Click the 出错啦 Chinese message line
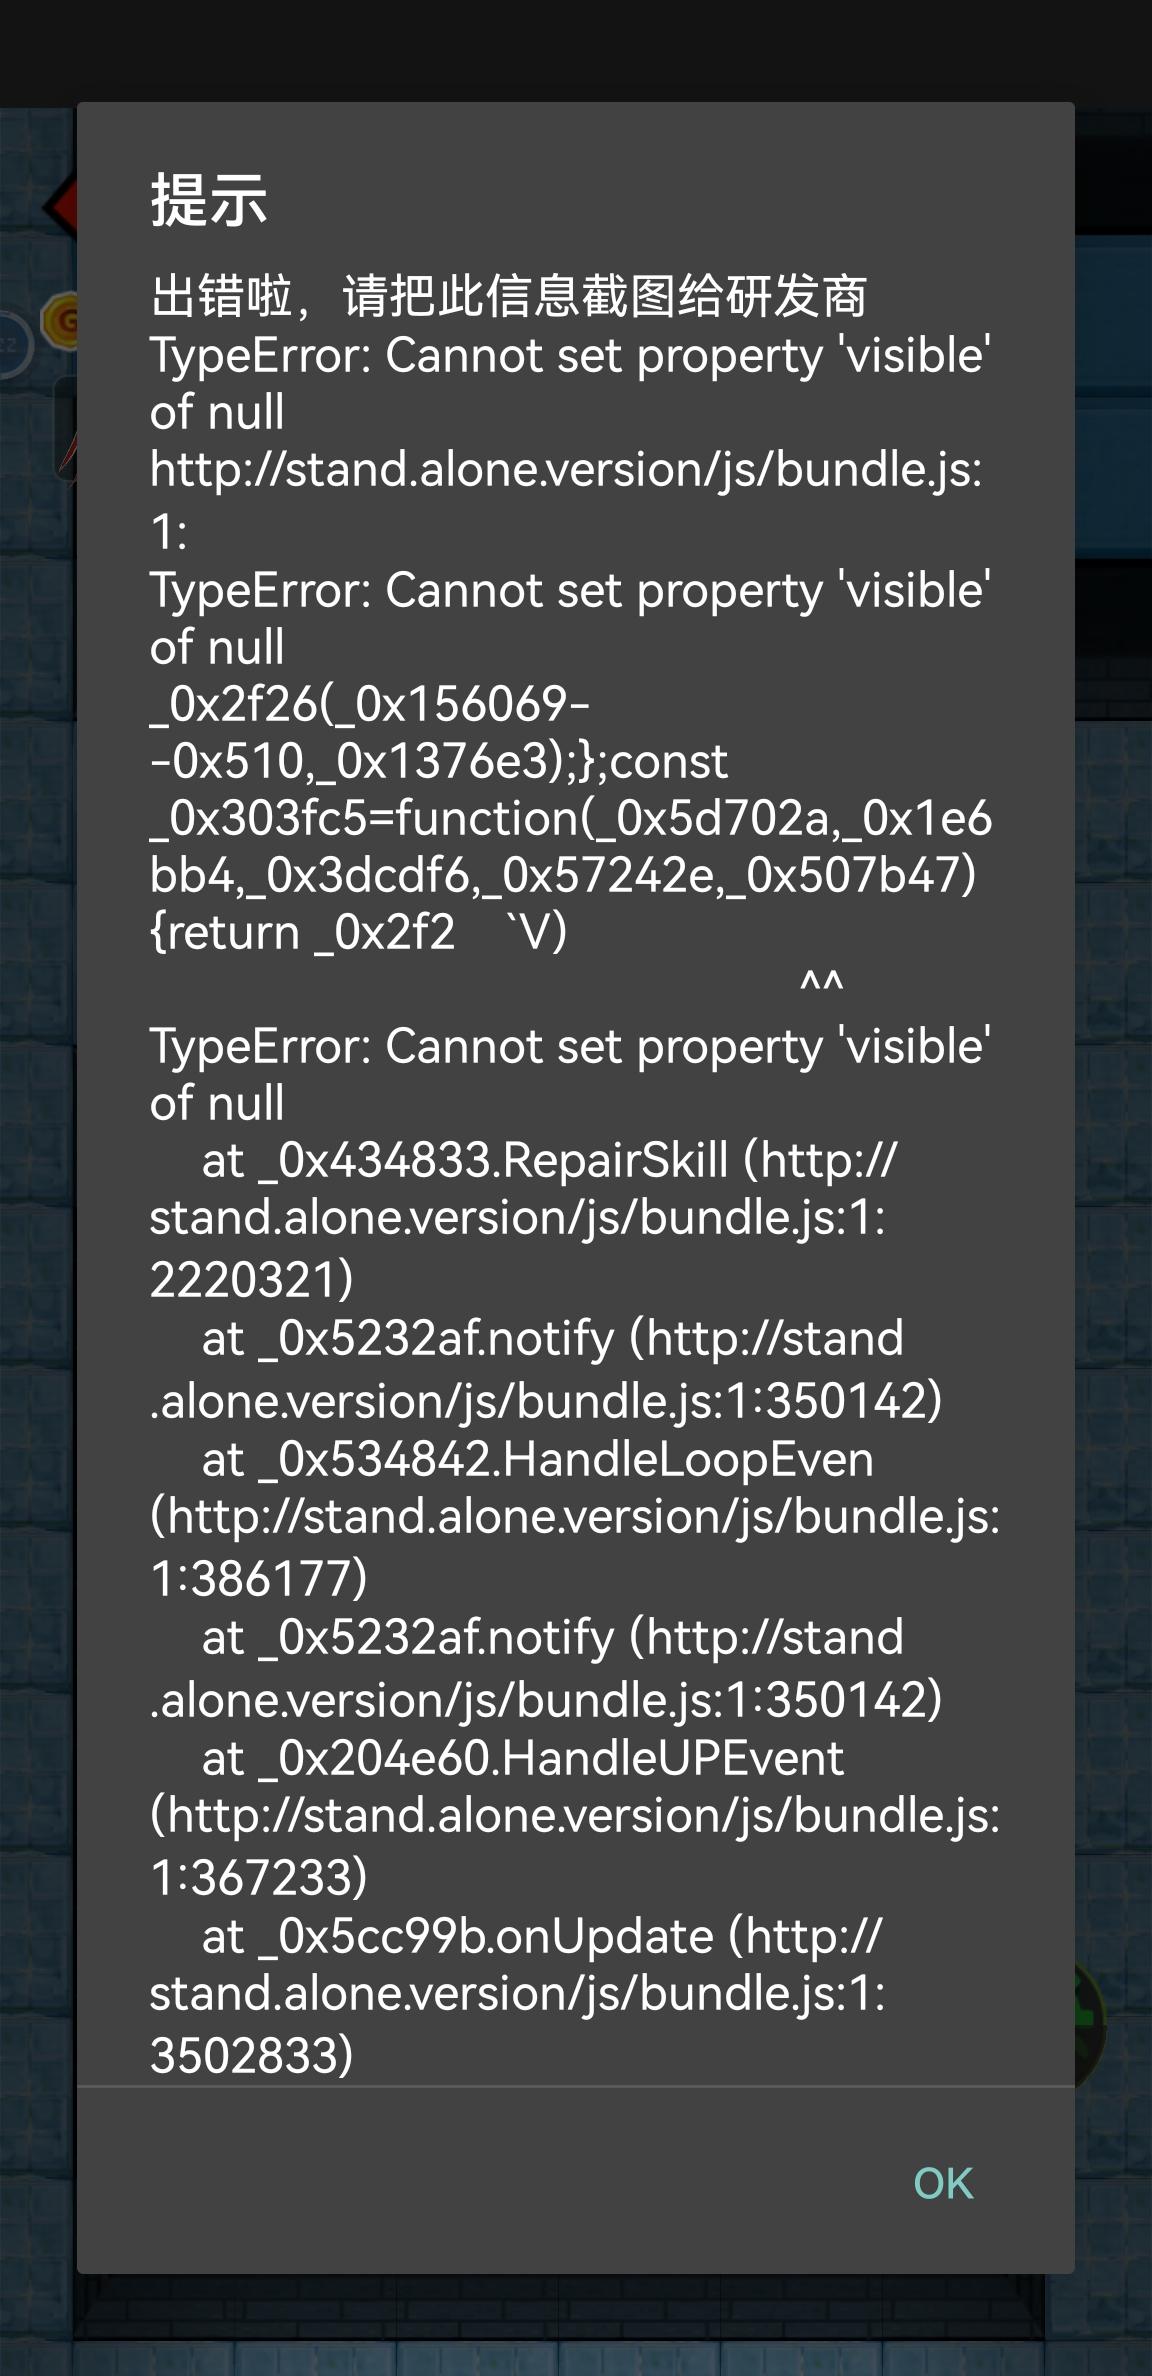 pyautogui.click(x=508, y=296)
